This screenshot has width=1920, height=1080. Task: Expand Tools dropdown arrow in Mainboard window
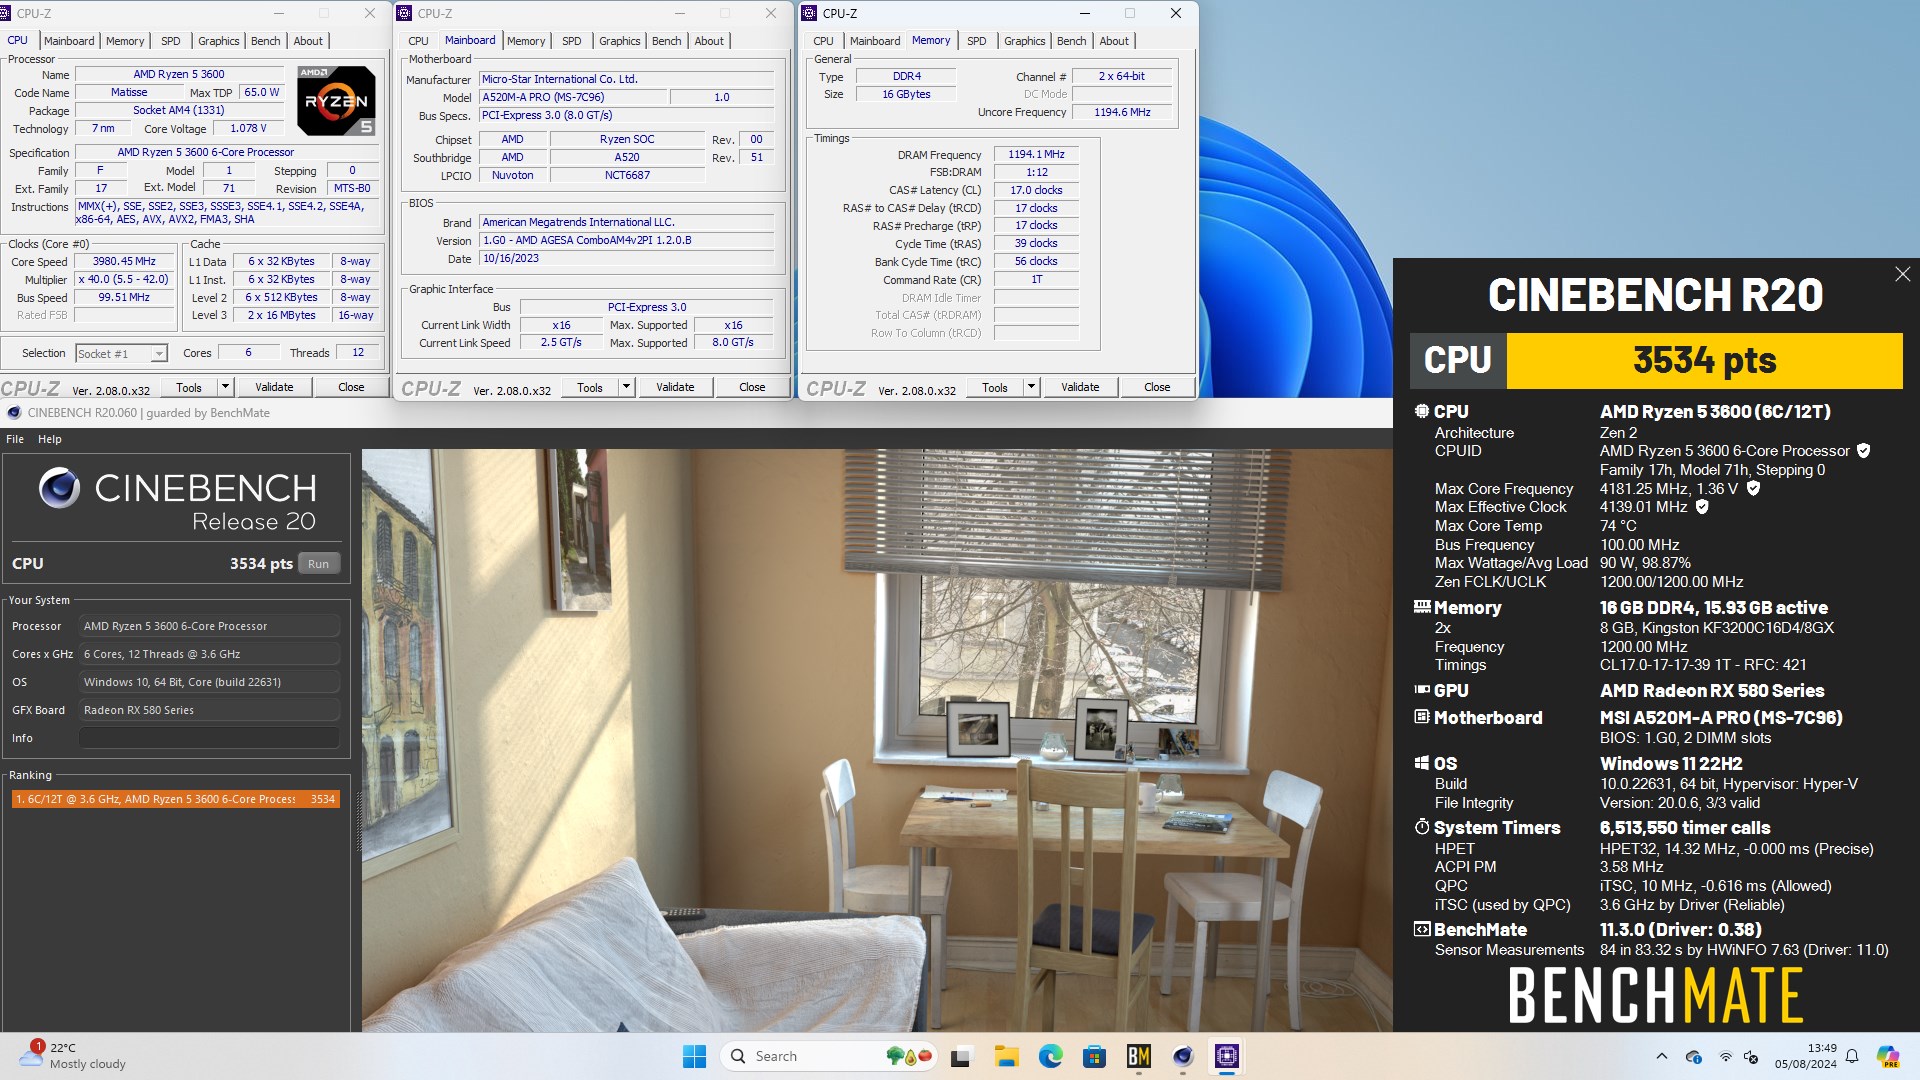[626, 387]
